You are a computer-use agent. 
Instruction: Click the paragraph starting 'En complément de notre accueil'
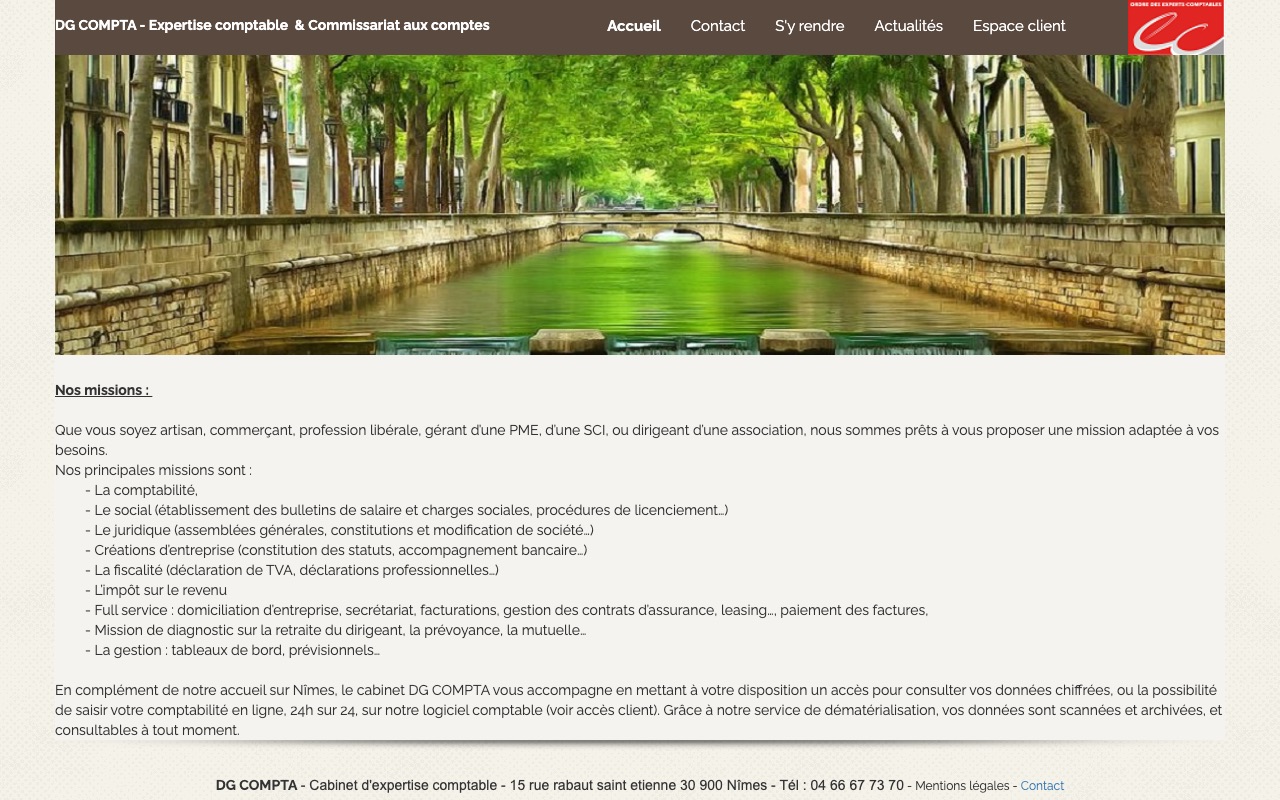(639, 710)
